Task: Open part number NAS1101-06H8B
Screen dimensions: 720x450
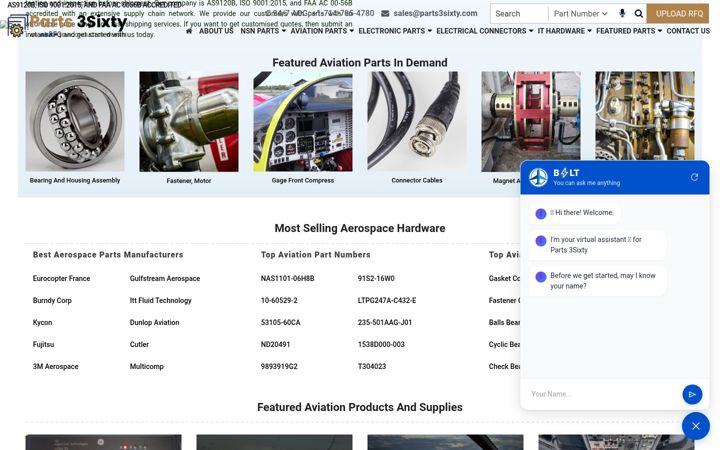Action: point(287,278)
